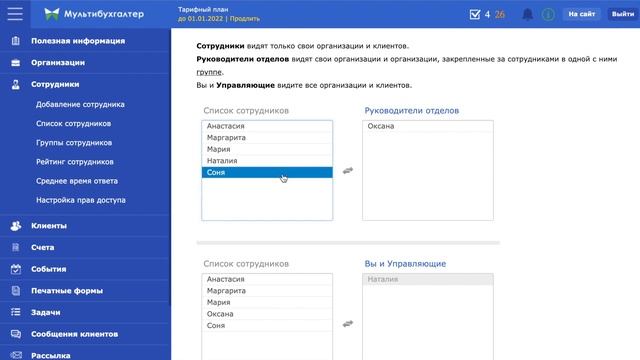Click the tasks count 4 in header

tap(487, 14)
